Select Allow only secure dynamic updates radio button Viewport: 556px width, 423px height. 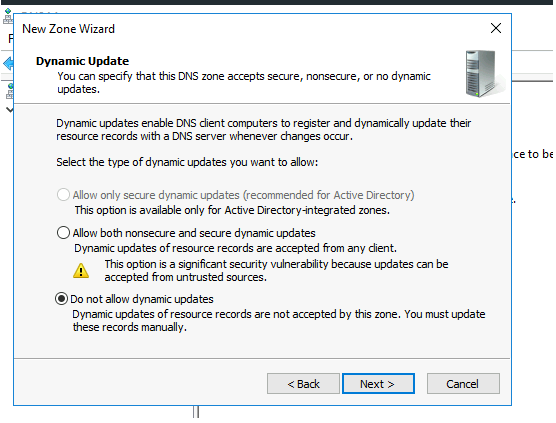click(x=63, y=195)
